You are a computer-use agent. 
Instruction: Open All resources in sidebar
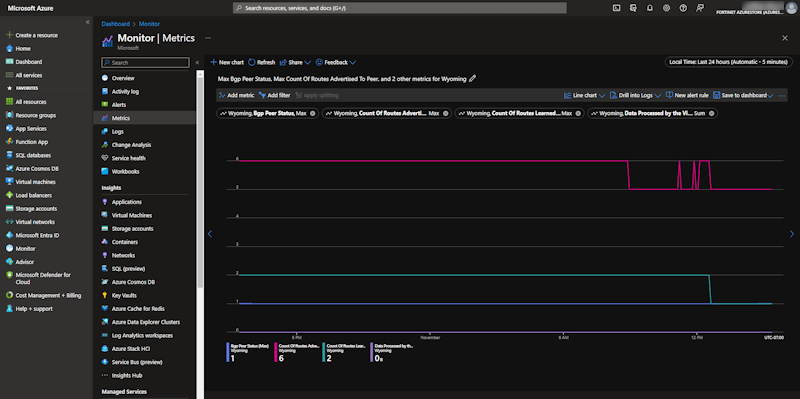coord(31,102)
